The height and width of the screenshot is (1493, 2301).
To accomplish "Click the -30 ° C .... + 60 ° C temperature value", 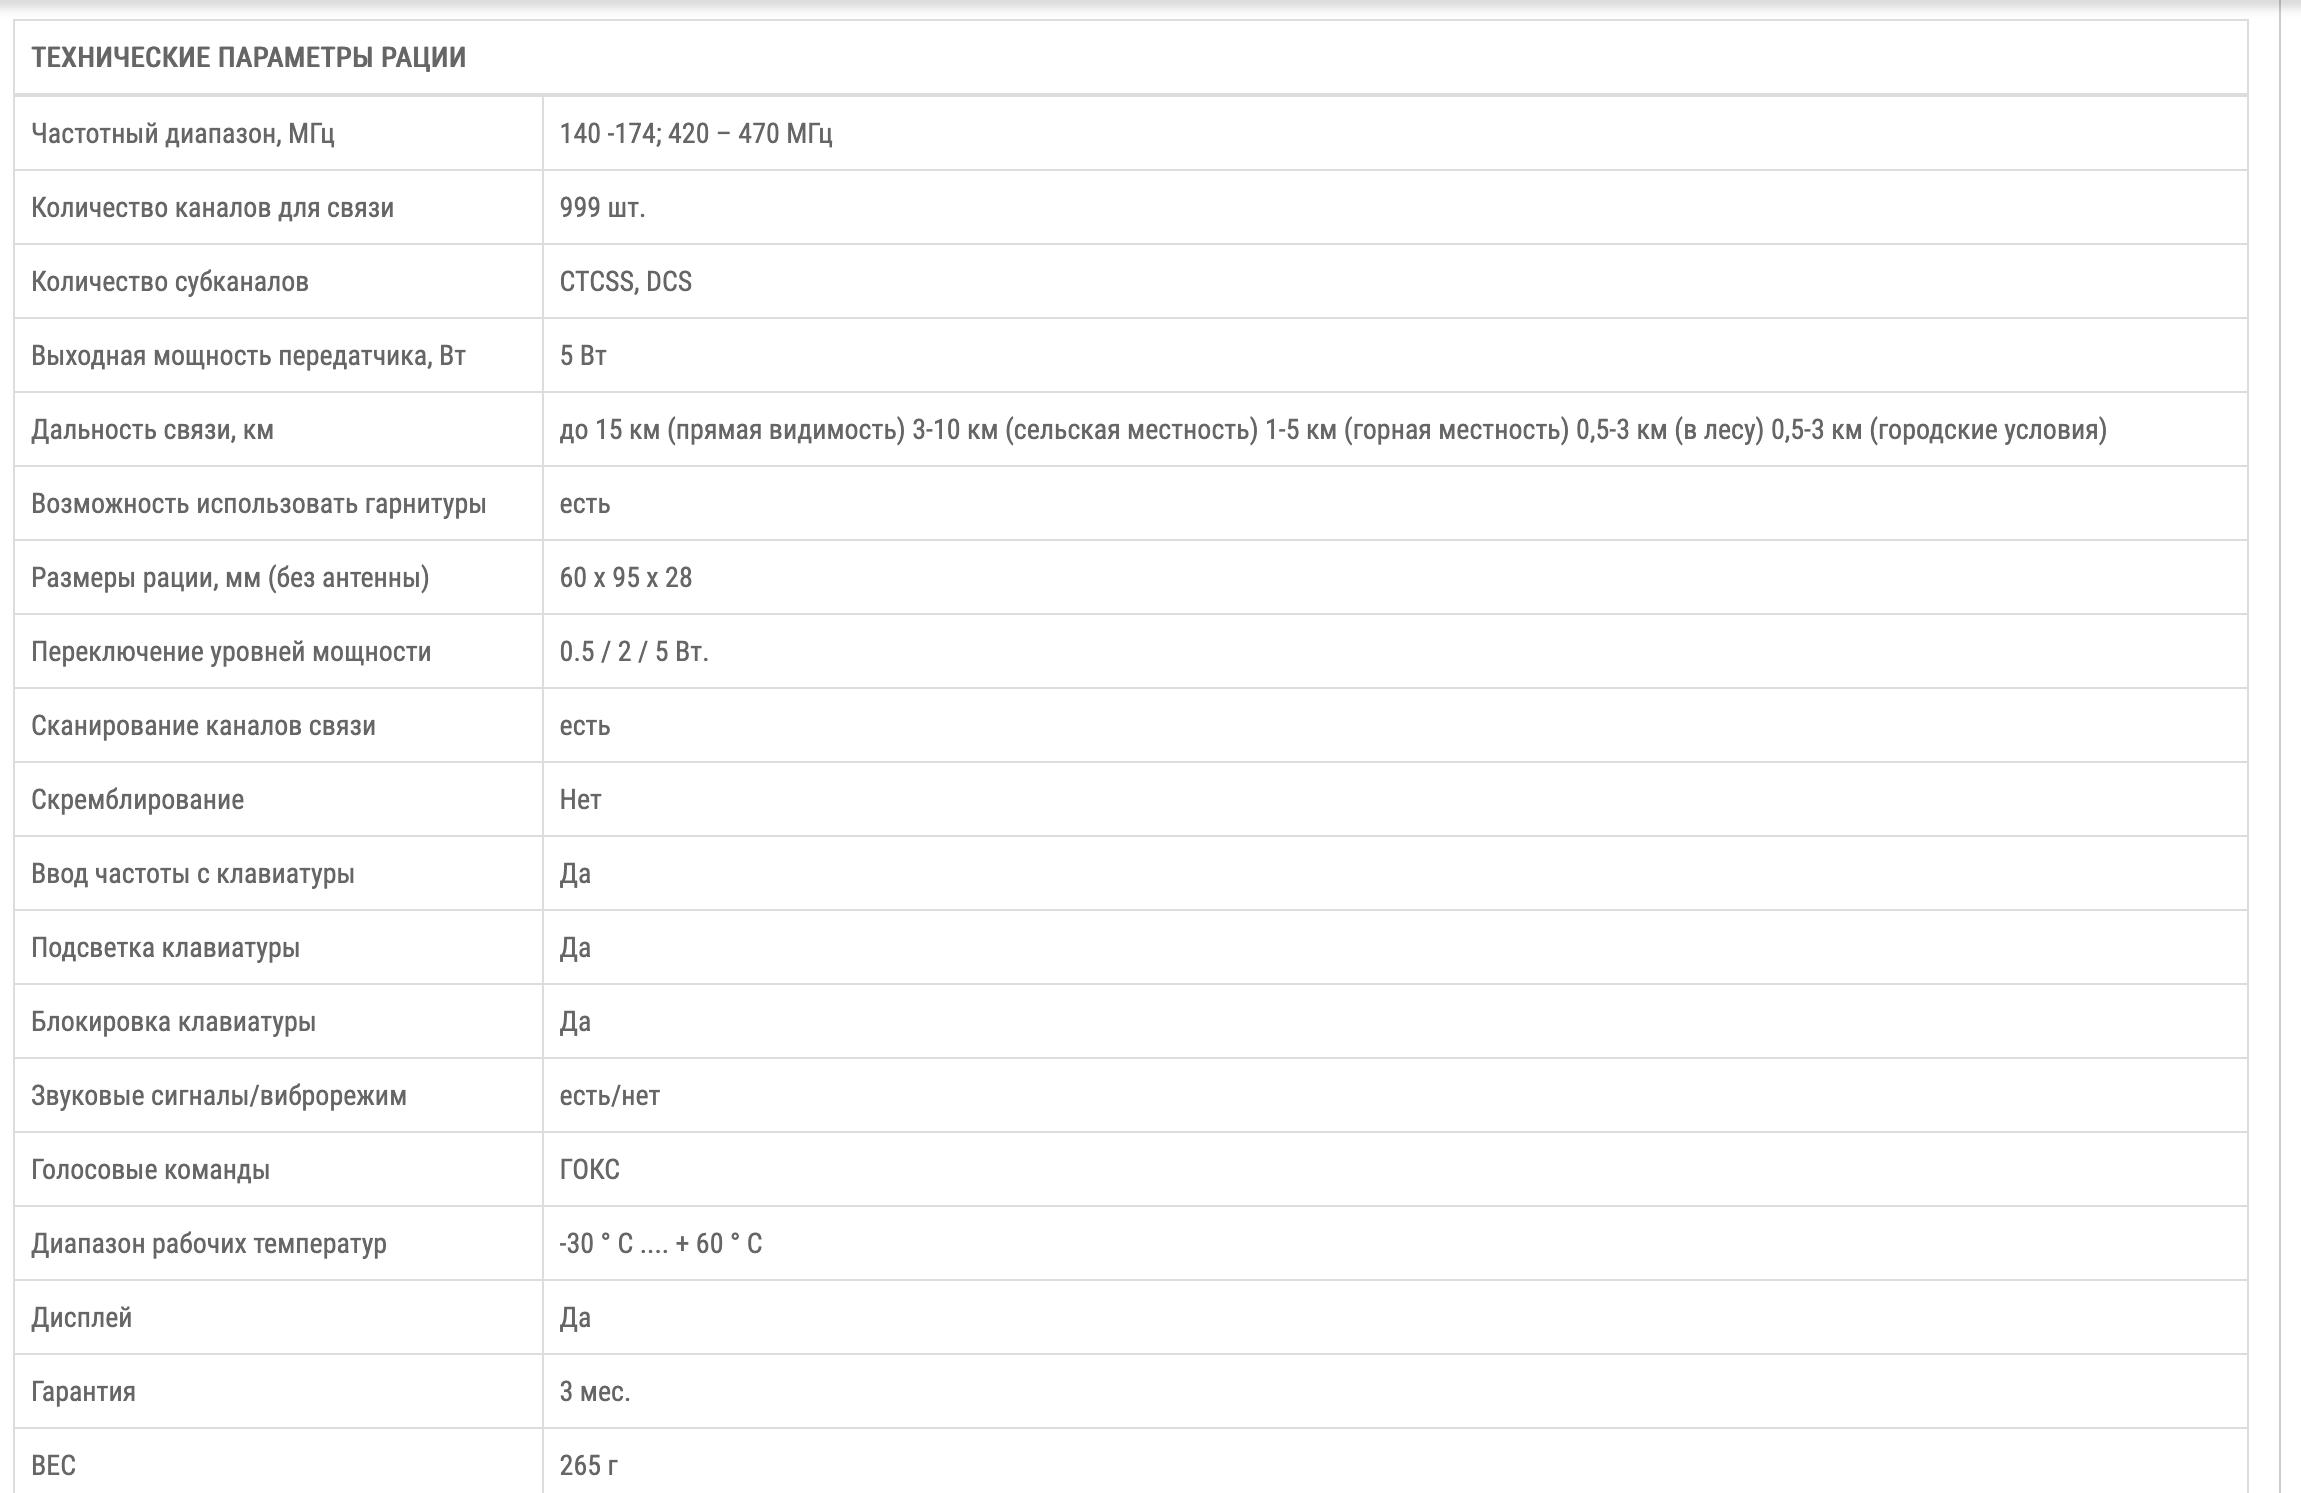I will pyautogui.click(x=661, y=1244).
